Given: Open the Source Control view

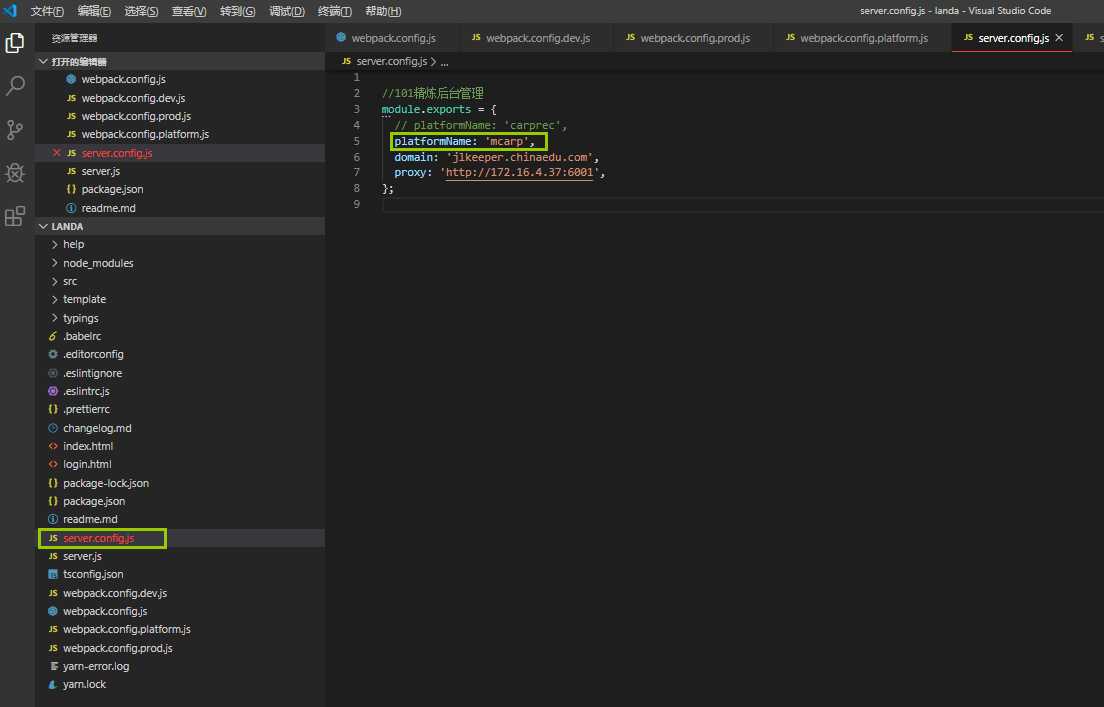Looking at the screenshot, I should click(x=15, y=130).
